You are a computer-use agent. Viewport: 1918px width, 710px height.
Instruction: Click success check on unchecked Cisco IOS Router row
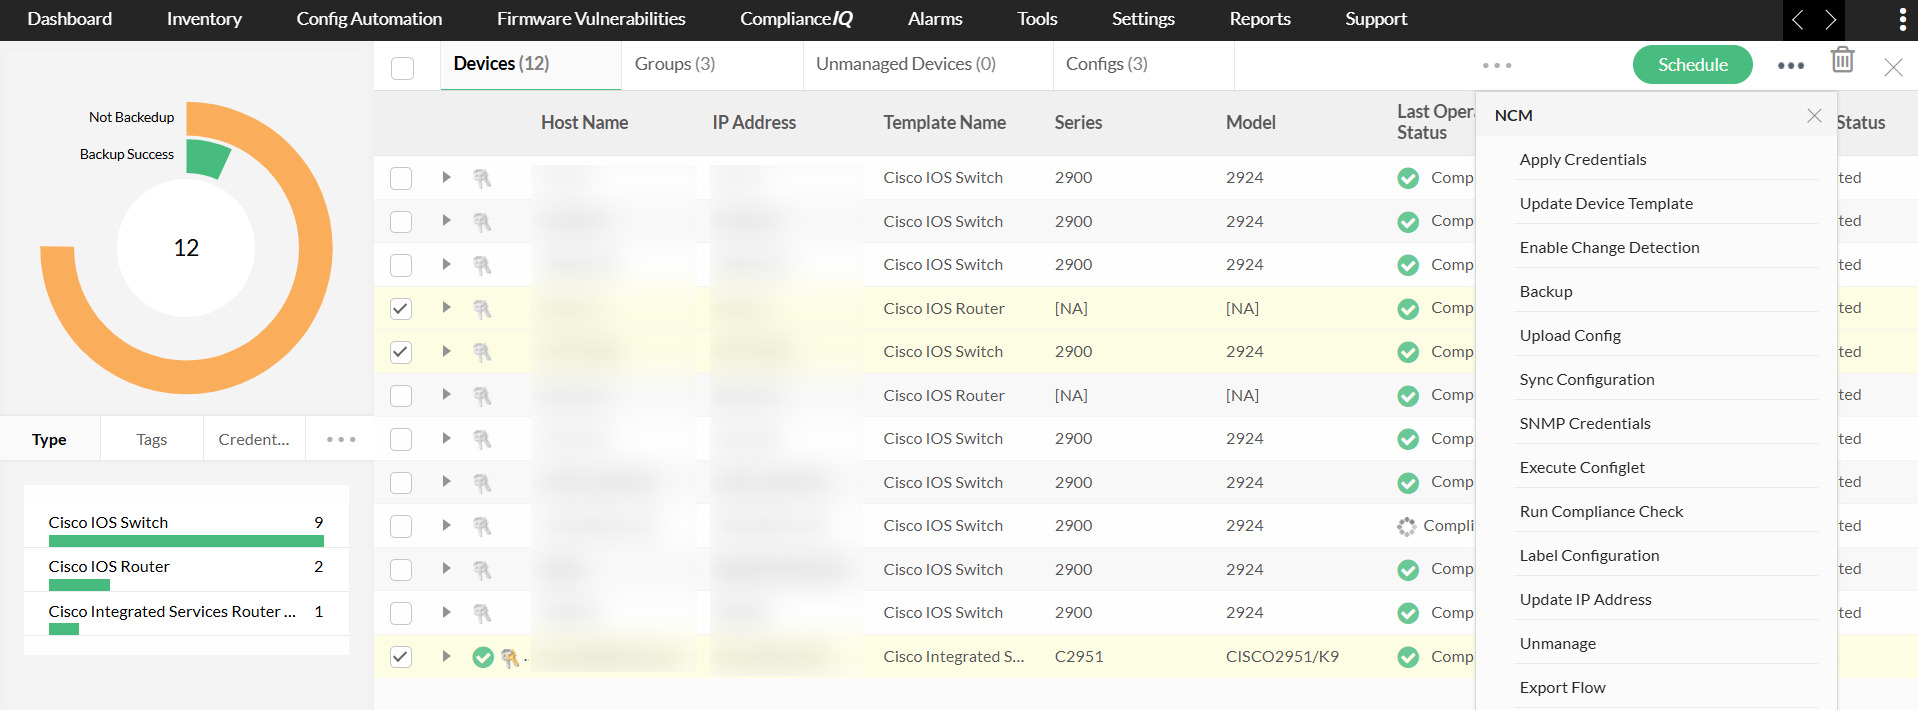pos(1408,396)
